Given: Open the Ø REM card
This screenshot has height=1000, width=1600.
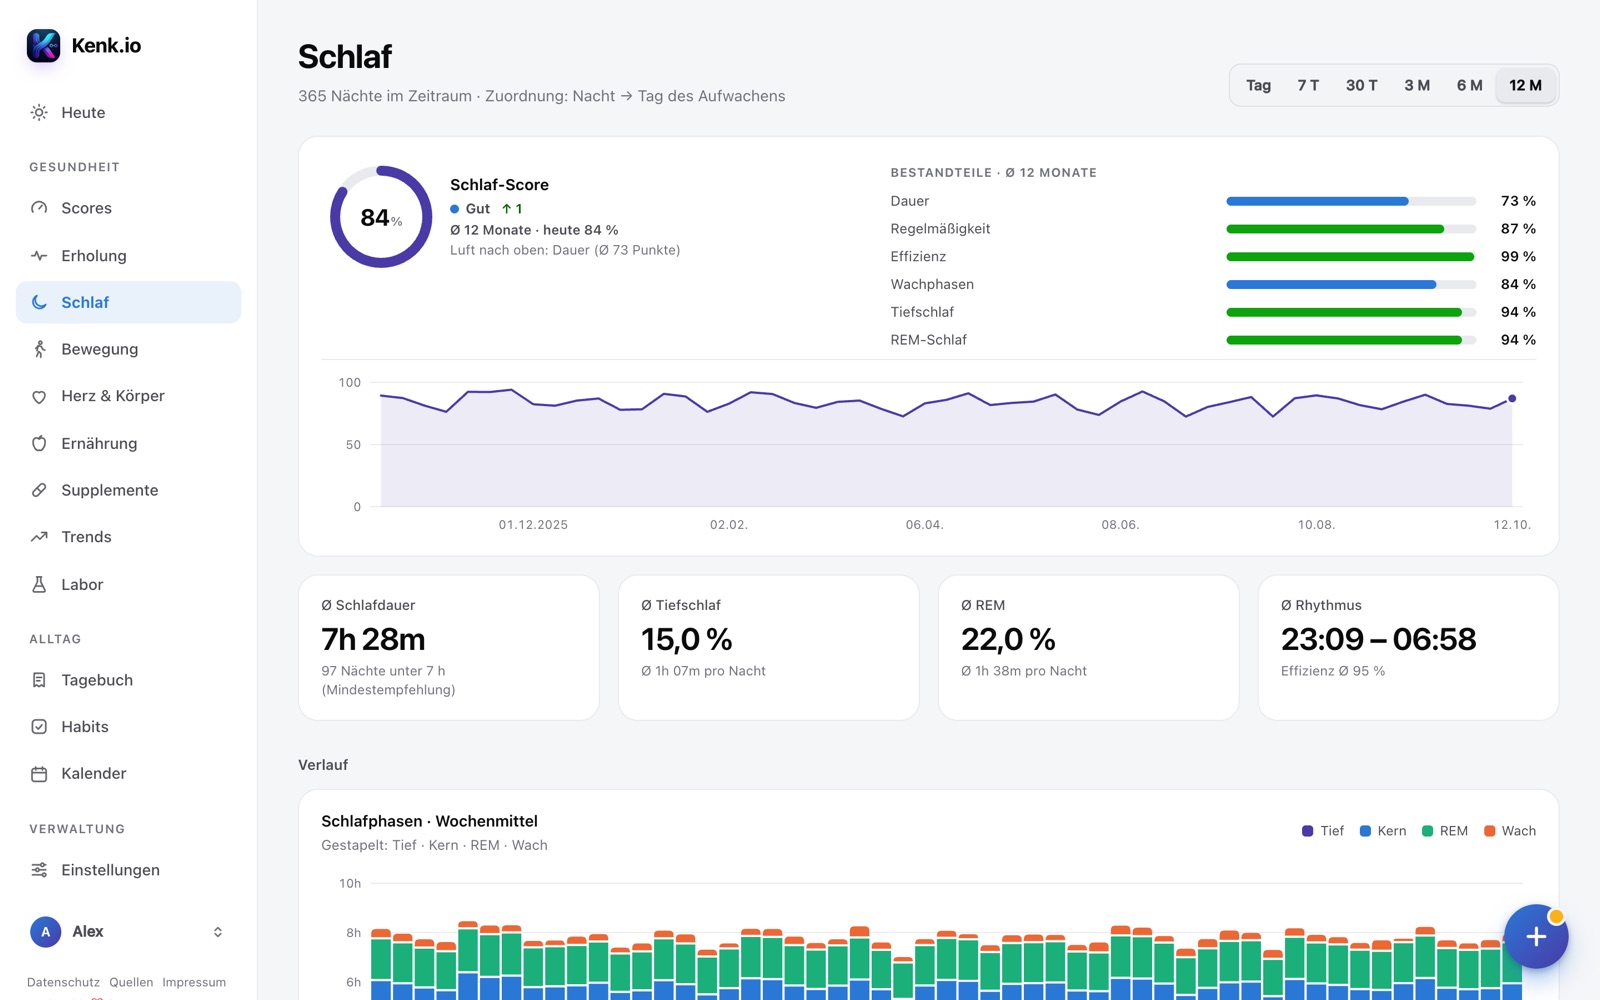Looking at the screenshot, I should [1089, 648].
